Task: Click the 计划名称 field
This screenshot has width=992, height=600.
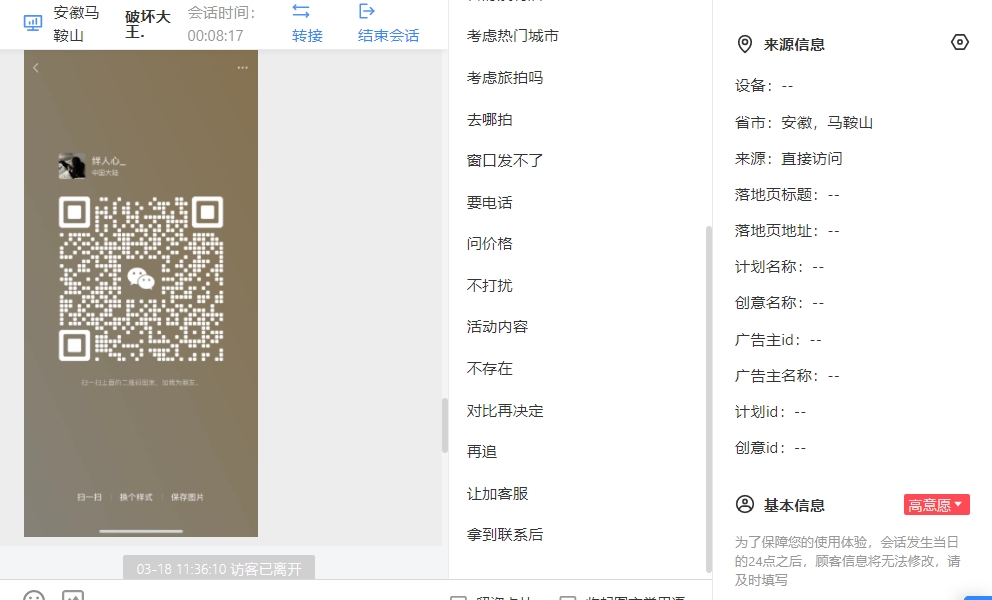Action: (x=779, y=267)
